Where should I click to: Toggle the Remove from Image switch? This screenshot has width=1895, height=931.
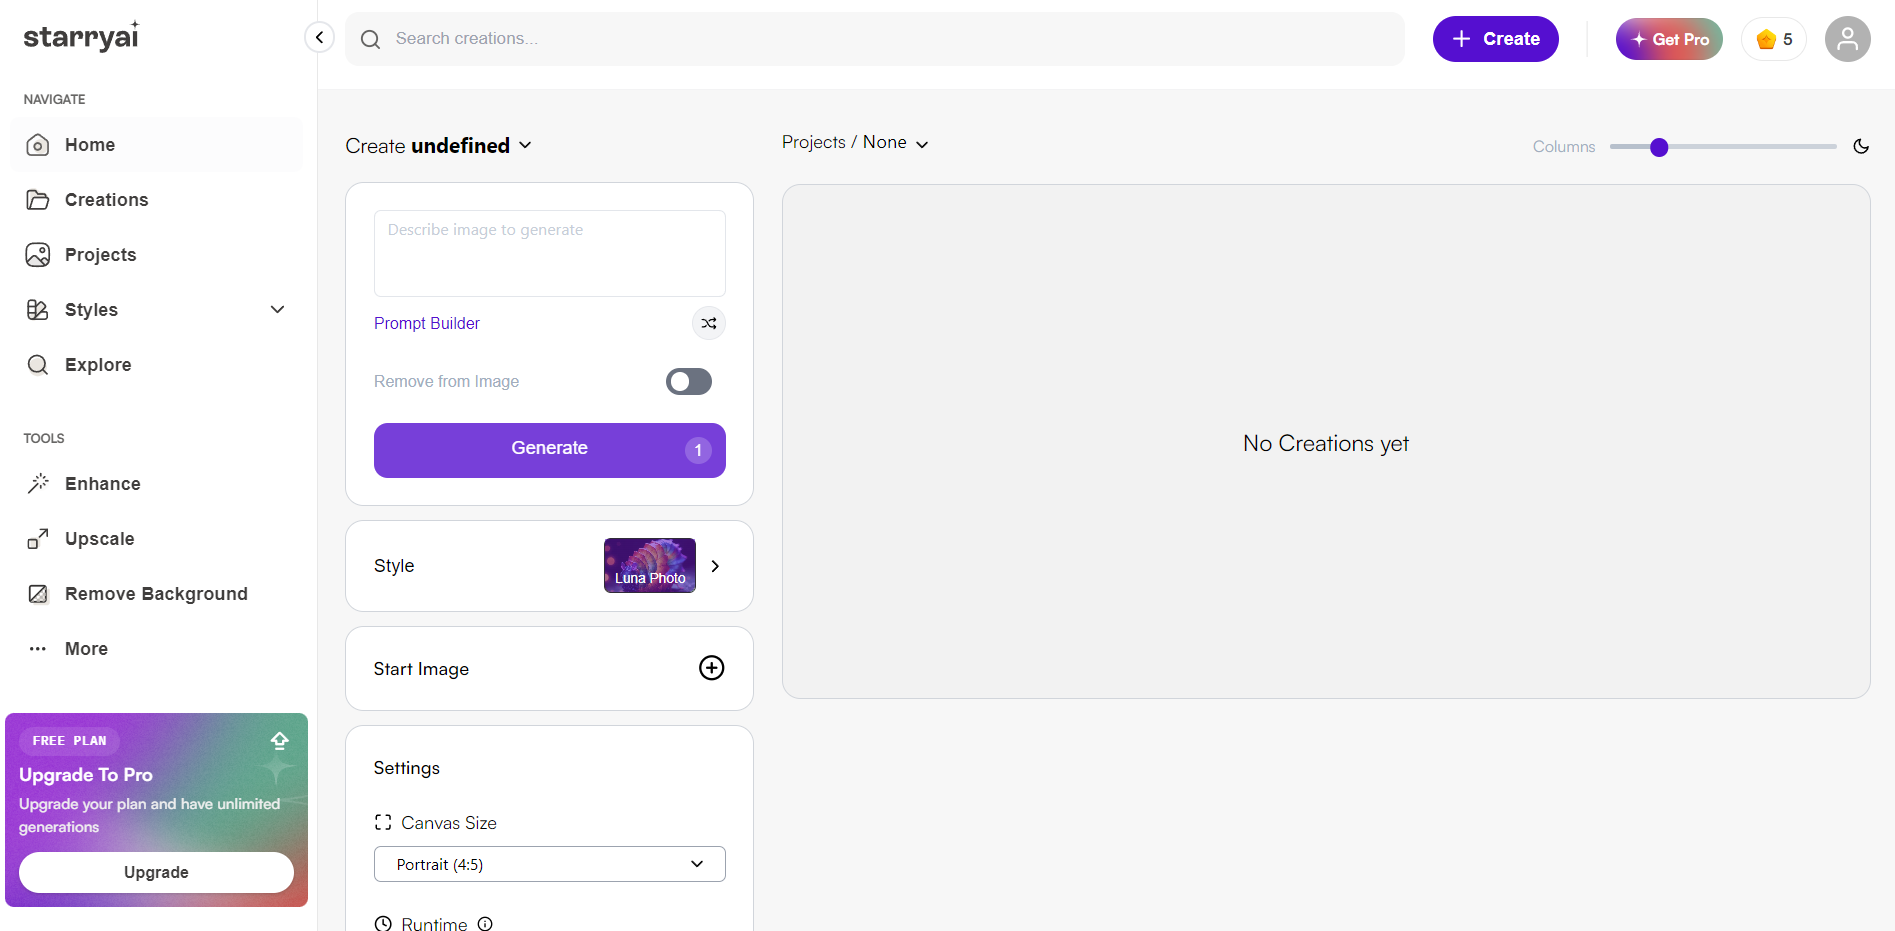coord(689,381)
